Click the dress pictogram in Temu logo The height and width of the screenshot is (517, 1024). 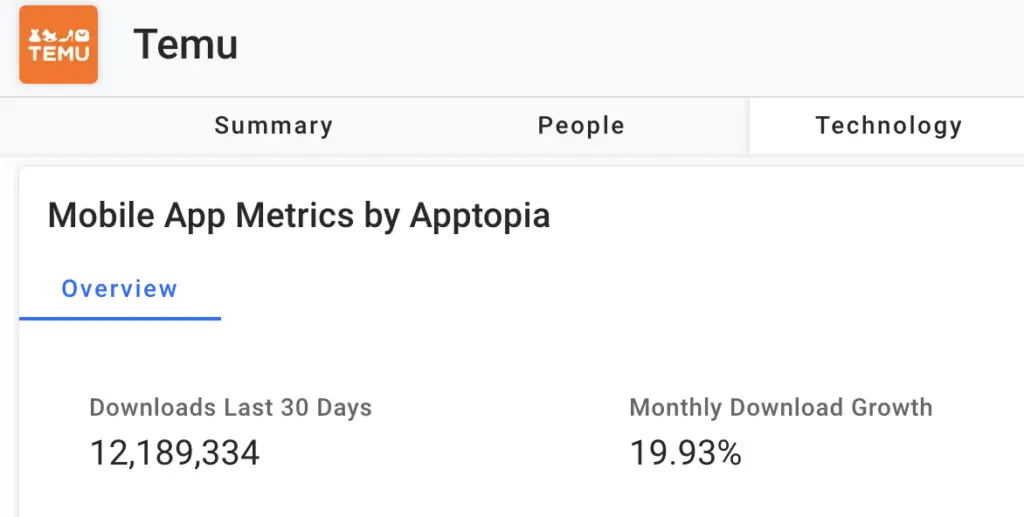[36, 35]
